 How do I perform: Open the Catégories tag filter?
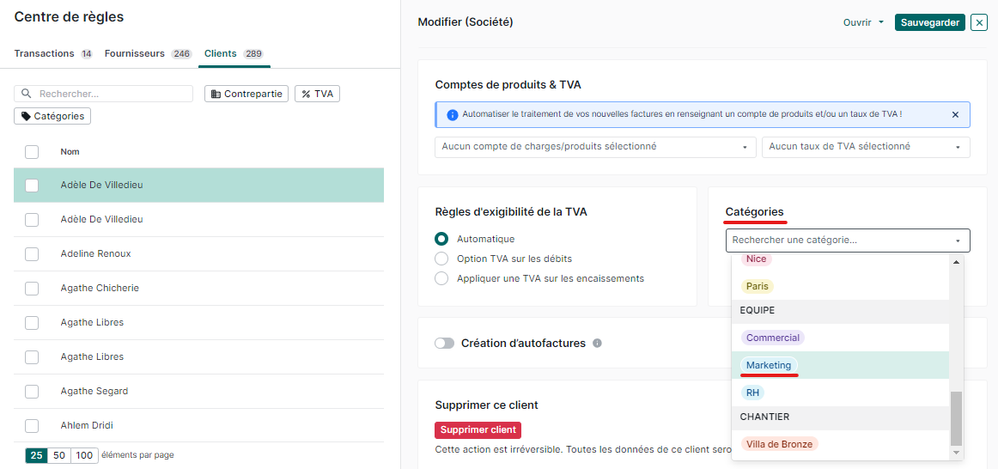tap(52, 116)
